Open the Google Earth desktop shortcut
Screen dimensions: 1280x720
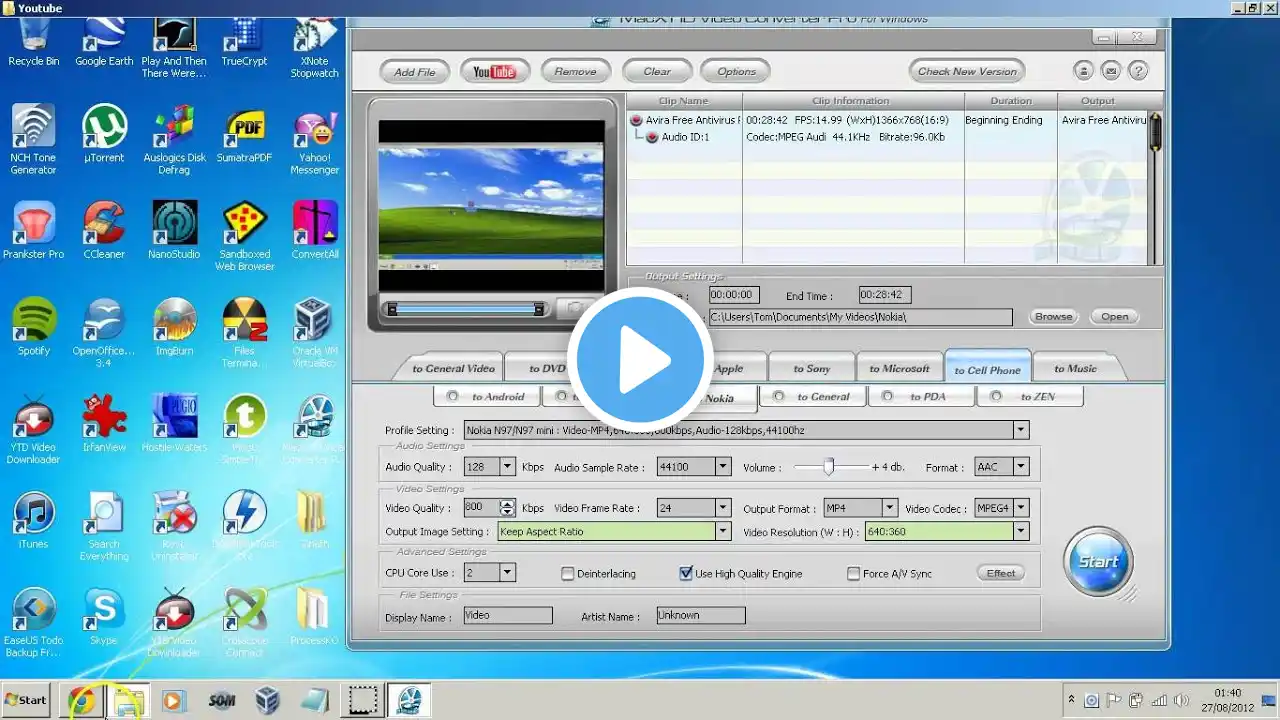[104, 42]
